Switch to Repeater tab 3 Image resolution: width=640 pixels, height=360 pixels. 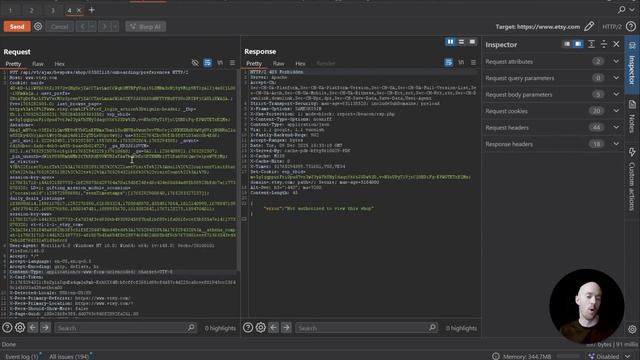pos(53,10)
